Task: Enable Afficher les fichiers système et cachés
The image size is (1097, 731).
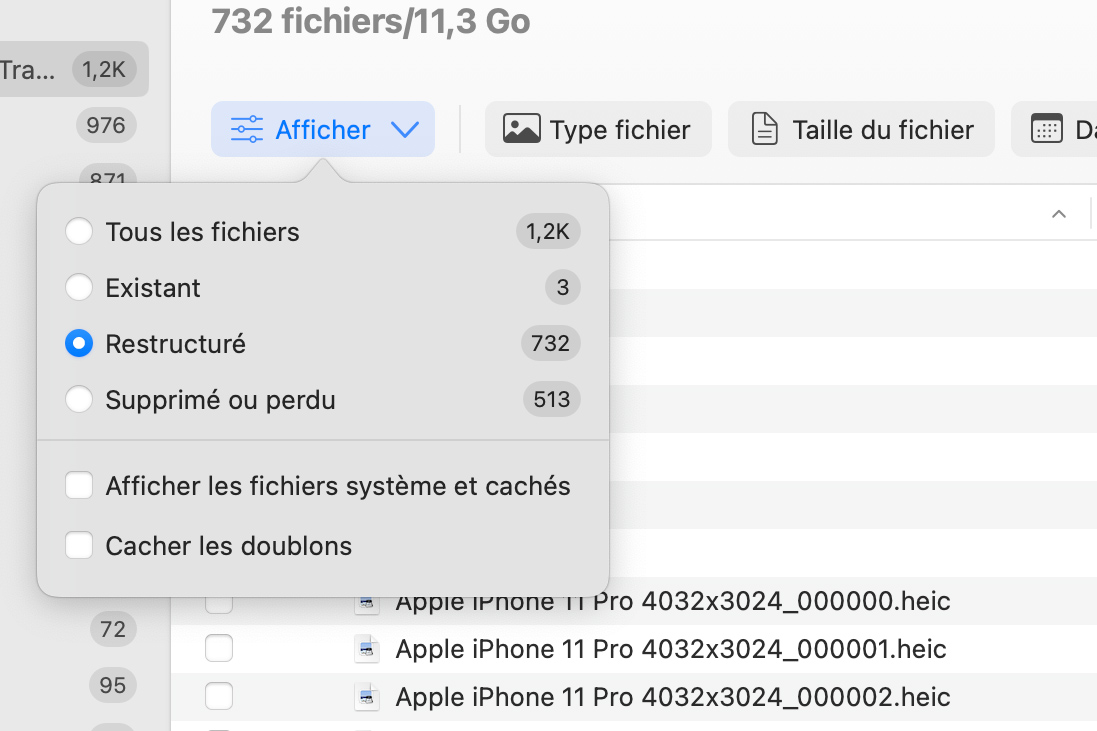Action: tap(79, 486)
